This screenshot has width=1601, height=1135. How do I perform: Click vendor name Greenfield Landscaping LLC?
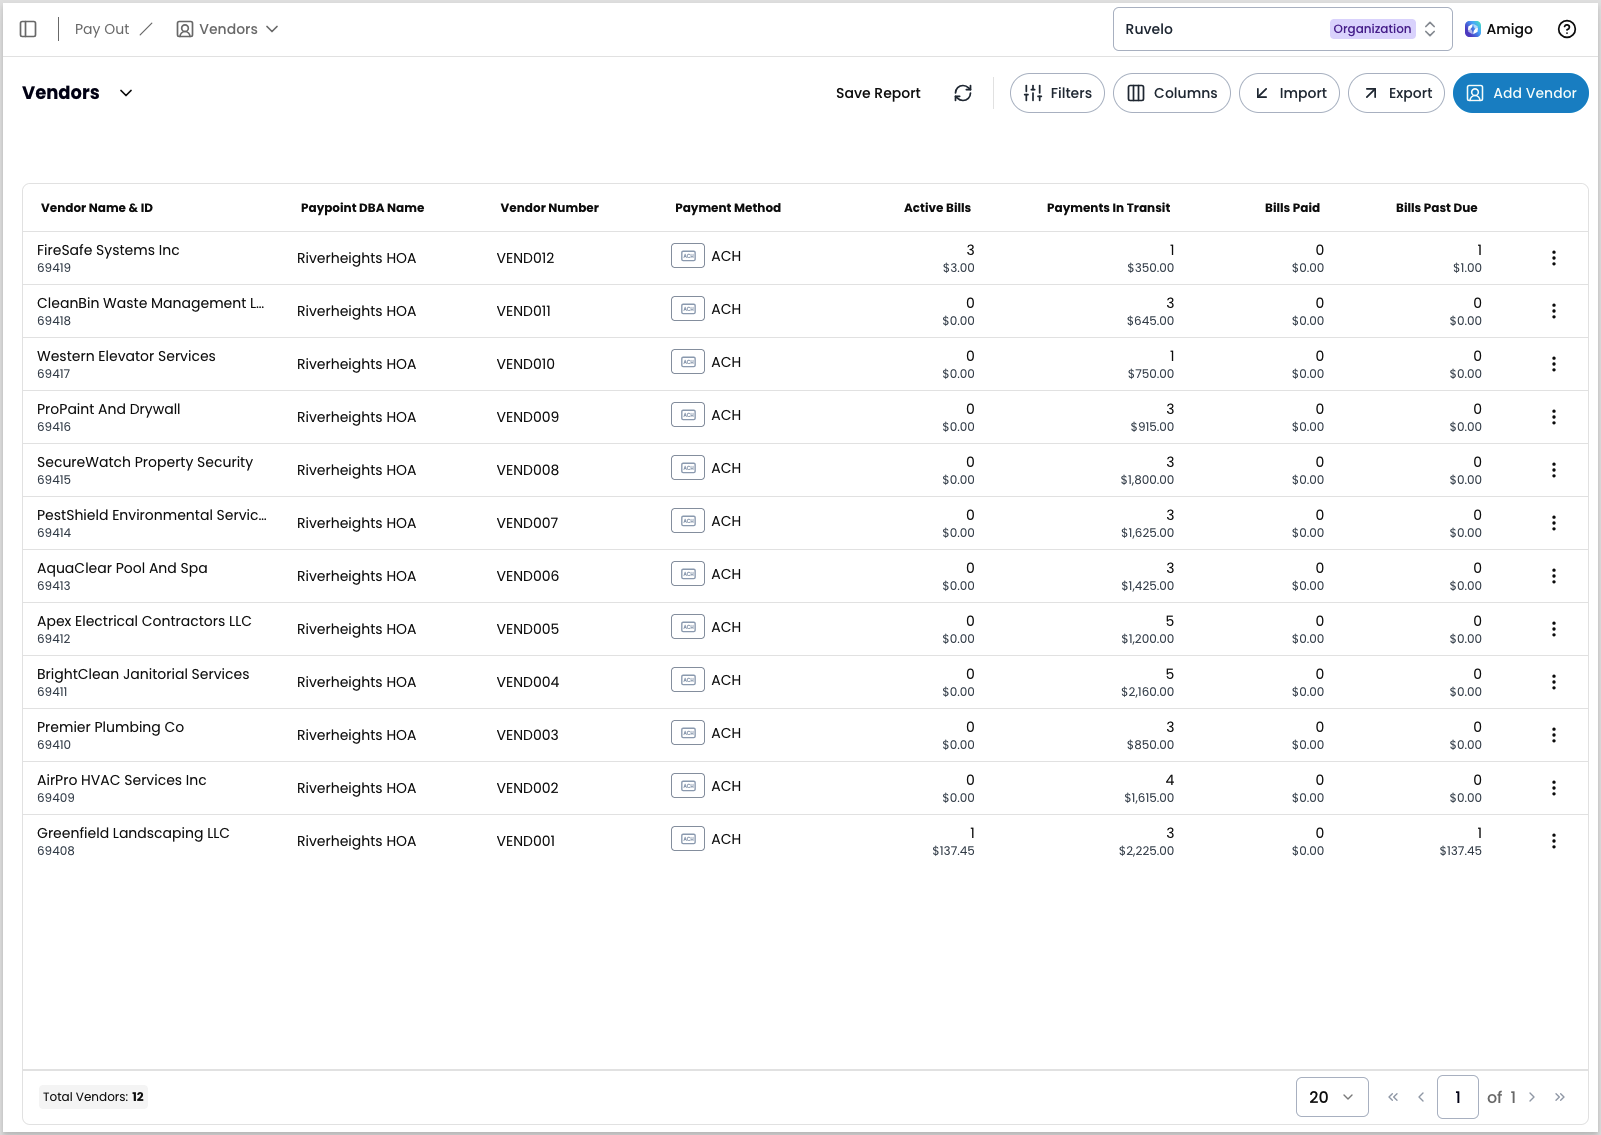point(133,833)
